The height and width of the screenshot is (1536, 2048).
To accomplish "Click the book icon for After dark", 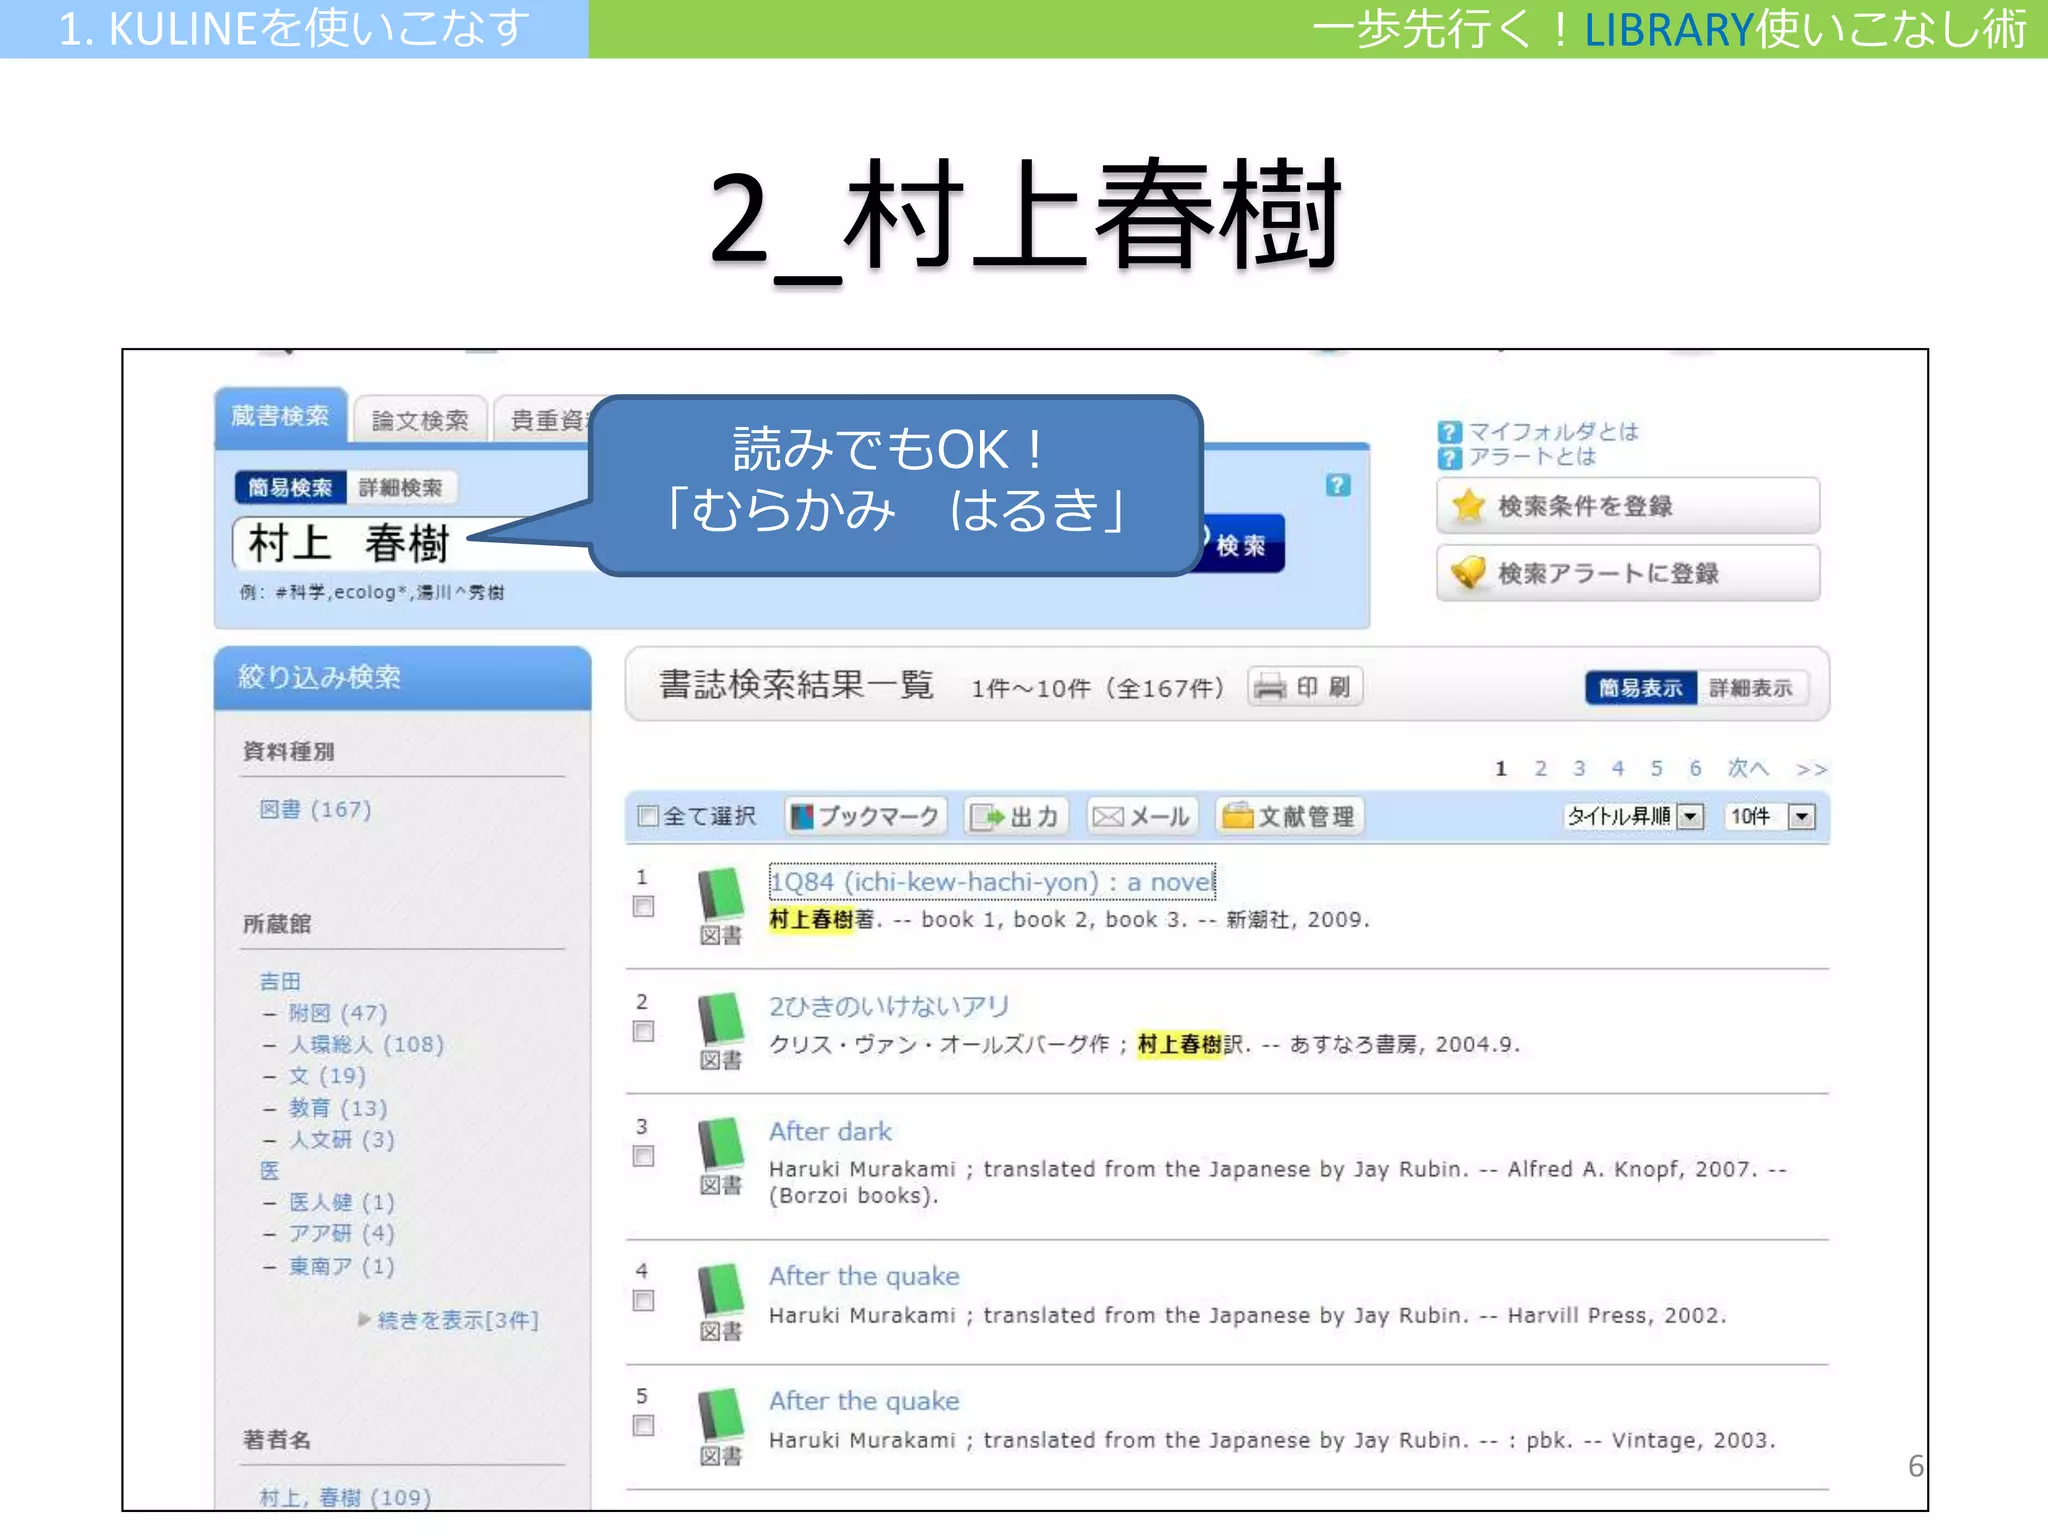I will click(x=721, y=1144).
